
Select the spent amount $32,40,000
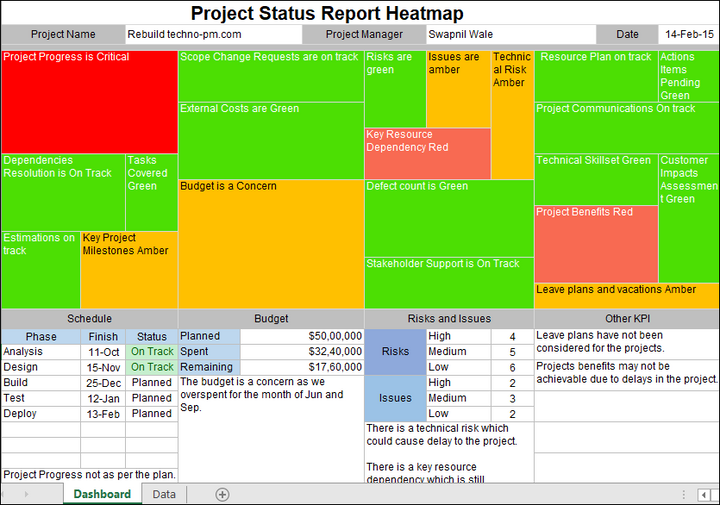coord(302,352)
